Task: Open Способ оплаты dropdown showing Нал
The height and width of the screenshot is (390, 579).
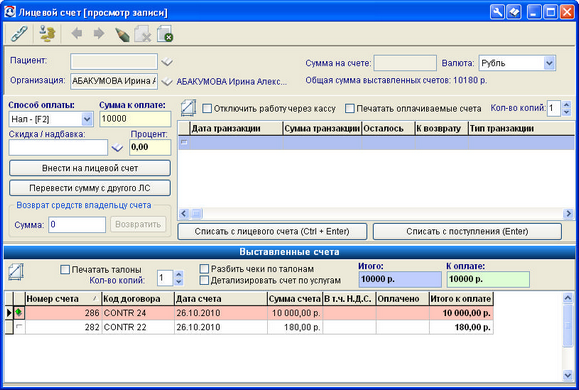Action: coord(87,119)
